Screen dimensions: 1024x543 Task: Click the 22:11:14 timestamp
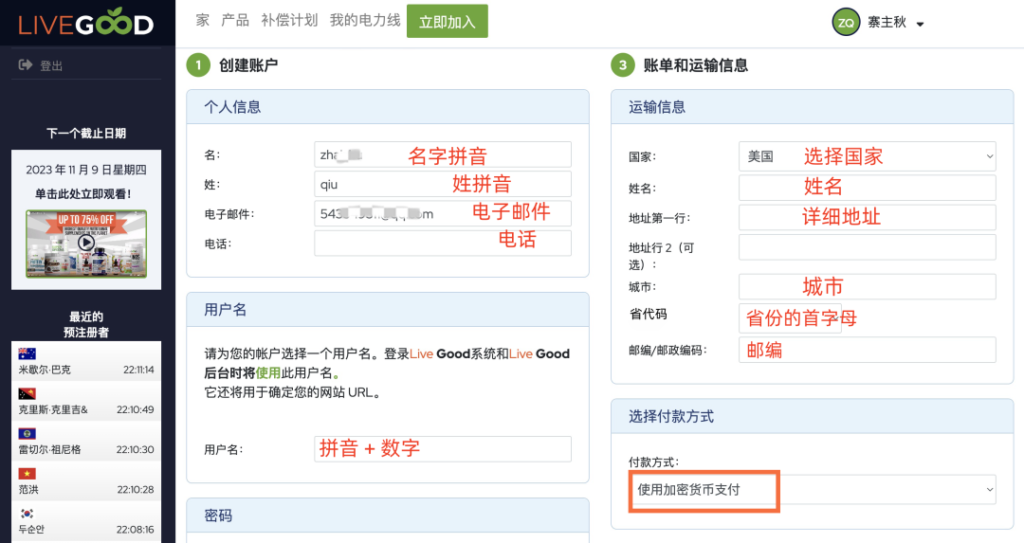[138, 370]
